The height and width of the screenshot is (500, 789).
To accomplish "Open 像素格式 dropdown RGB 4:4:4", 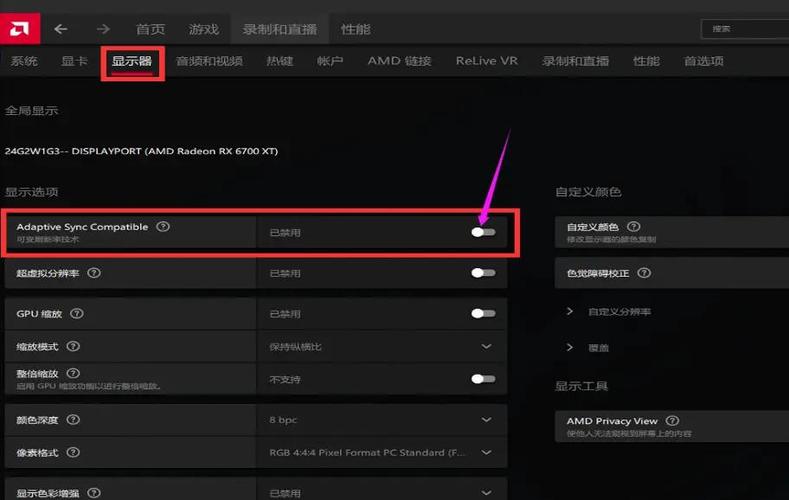I will pyautogui.click(x=382, y=452).
